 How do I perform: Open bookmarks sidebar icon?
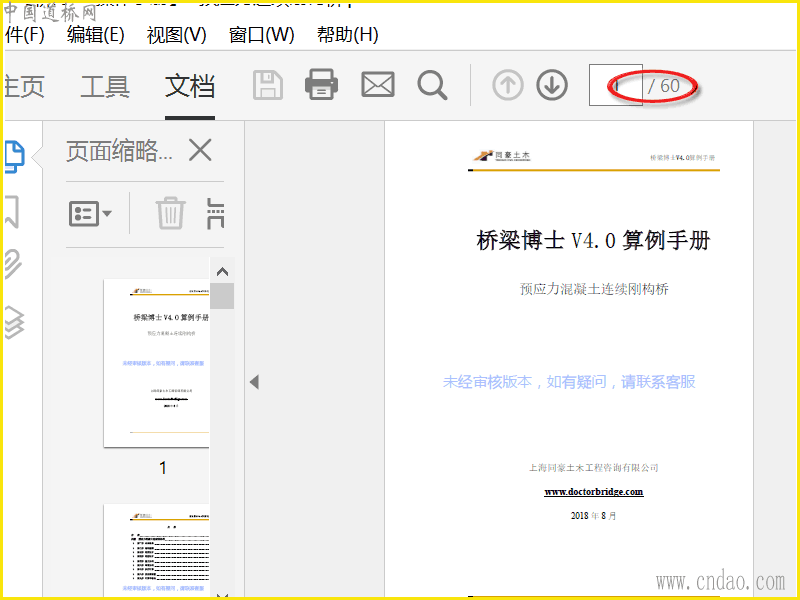click(12, 211)
